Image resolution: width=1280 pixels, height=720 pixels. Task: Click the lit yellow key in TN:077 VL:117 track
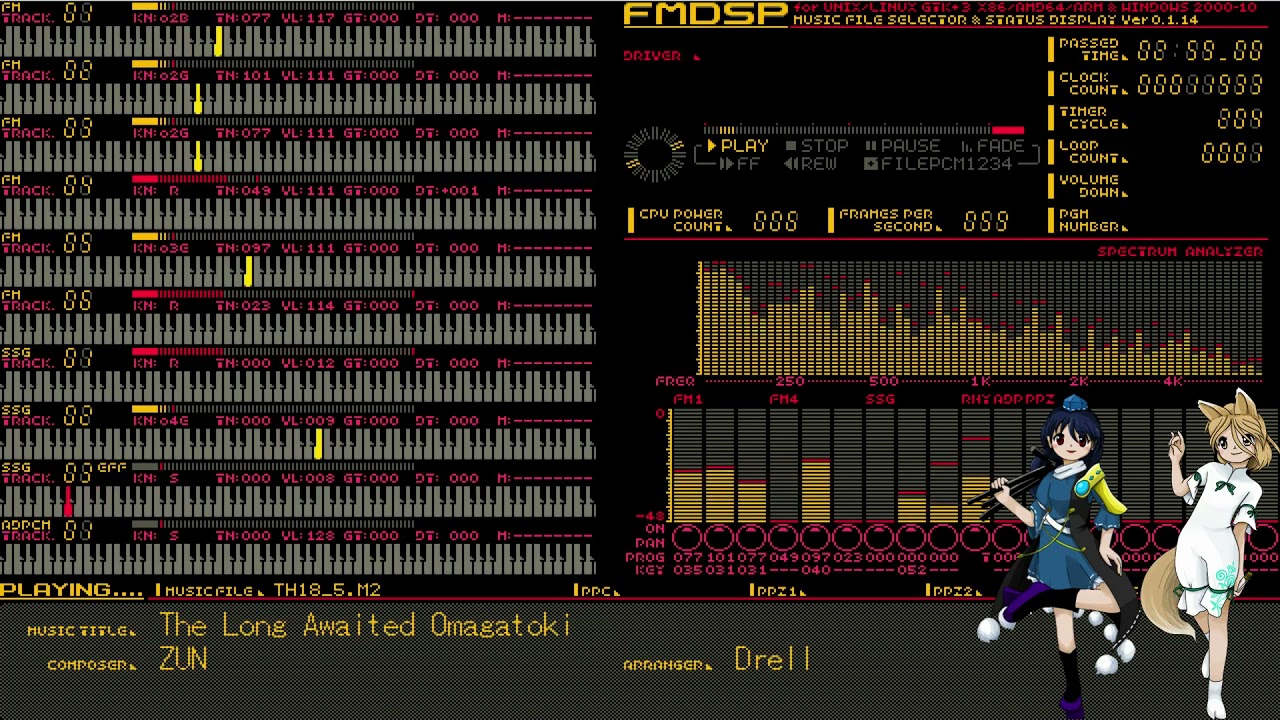tap(219, 41)
